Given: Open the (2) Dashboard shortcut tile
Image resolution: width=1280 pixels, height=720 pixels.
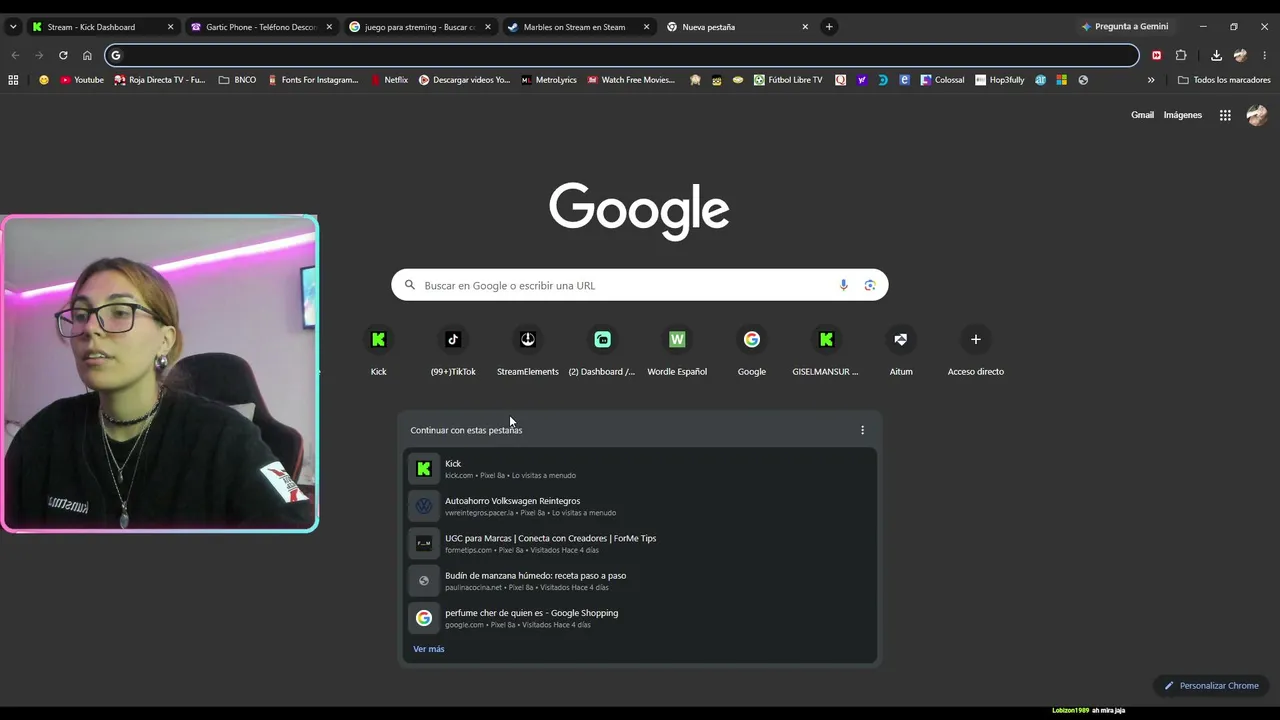Looking at the screenshot, I should pos(602,352).
